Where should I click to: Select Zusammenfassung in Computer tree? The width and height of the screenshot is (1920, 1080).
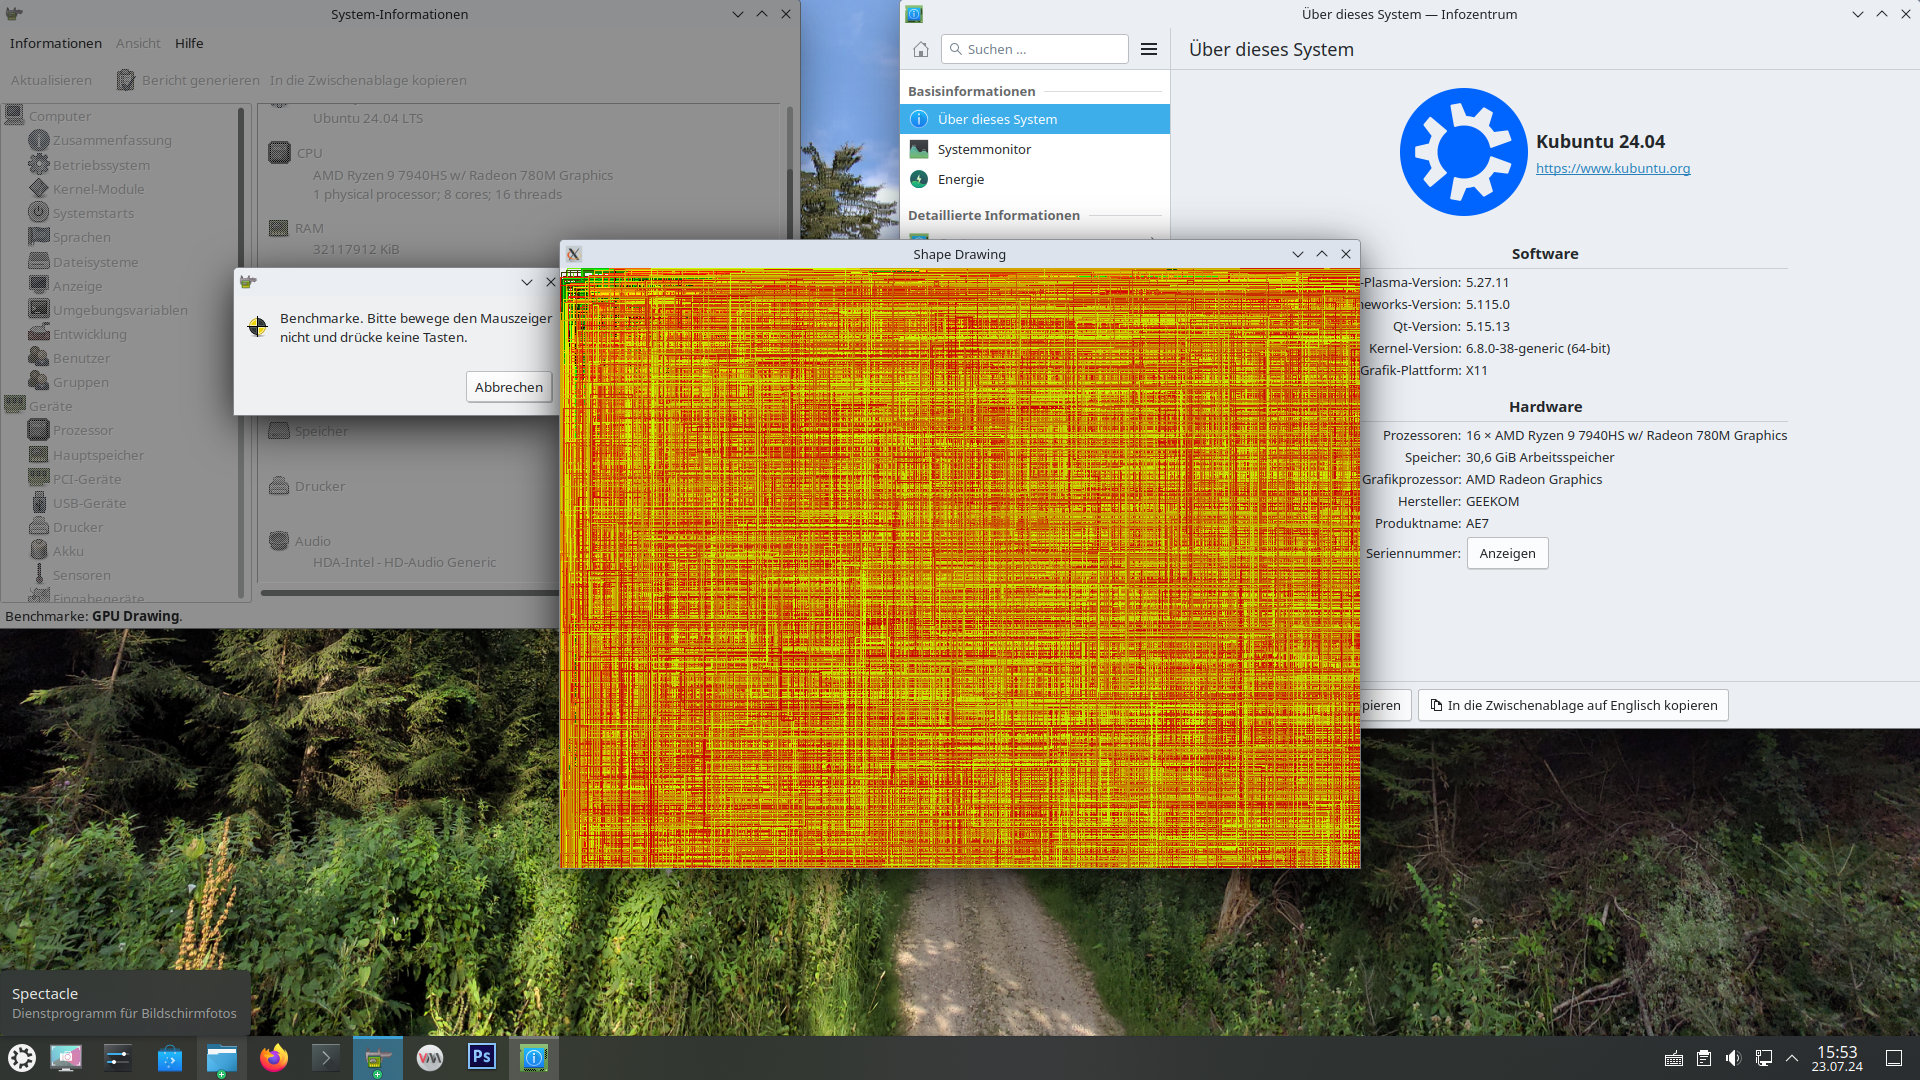pos(112,140)
